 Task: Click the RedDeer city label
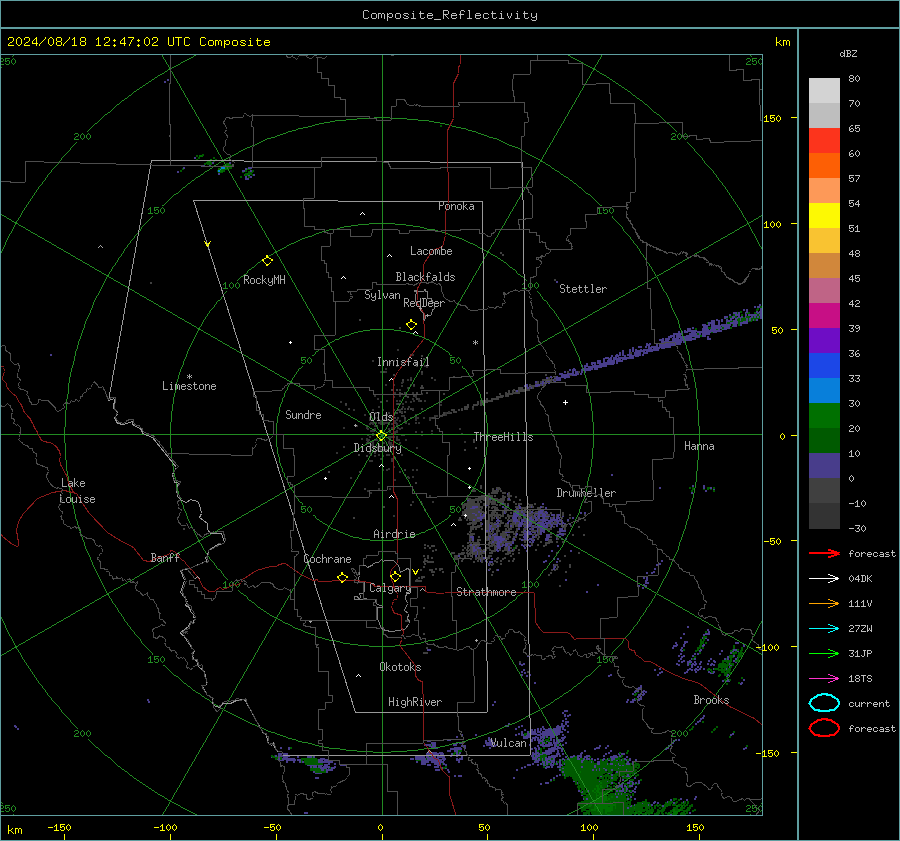pos(424,303)
